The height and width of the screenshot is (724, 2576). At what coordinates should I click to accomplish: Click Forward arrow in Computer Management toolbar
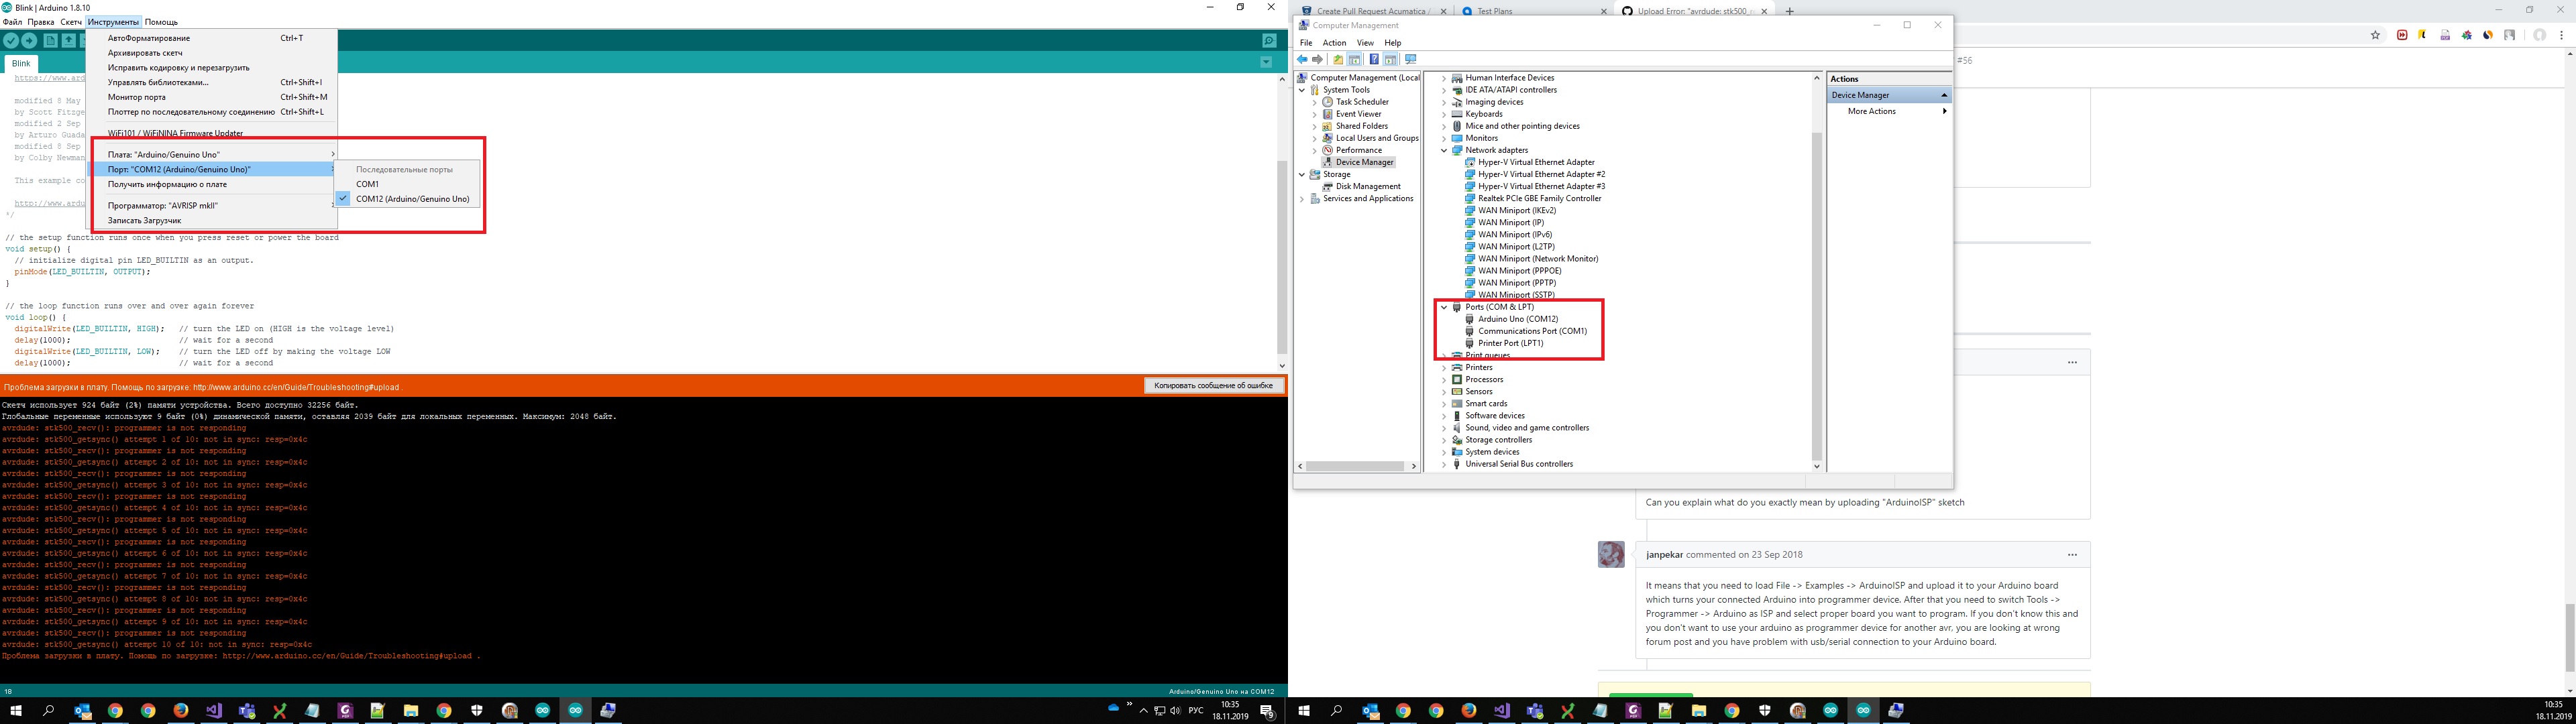coord(1317,59)
